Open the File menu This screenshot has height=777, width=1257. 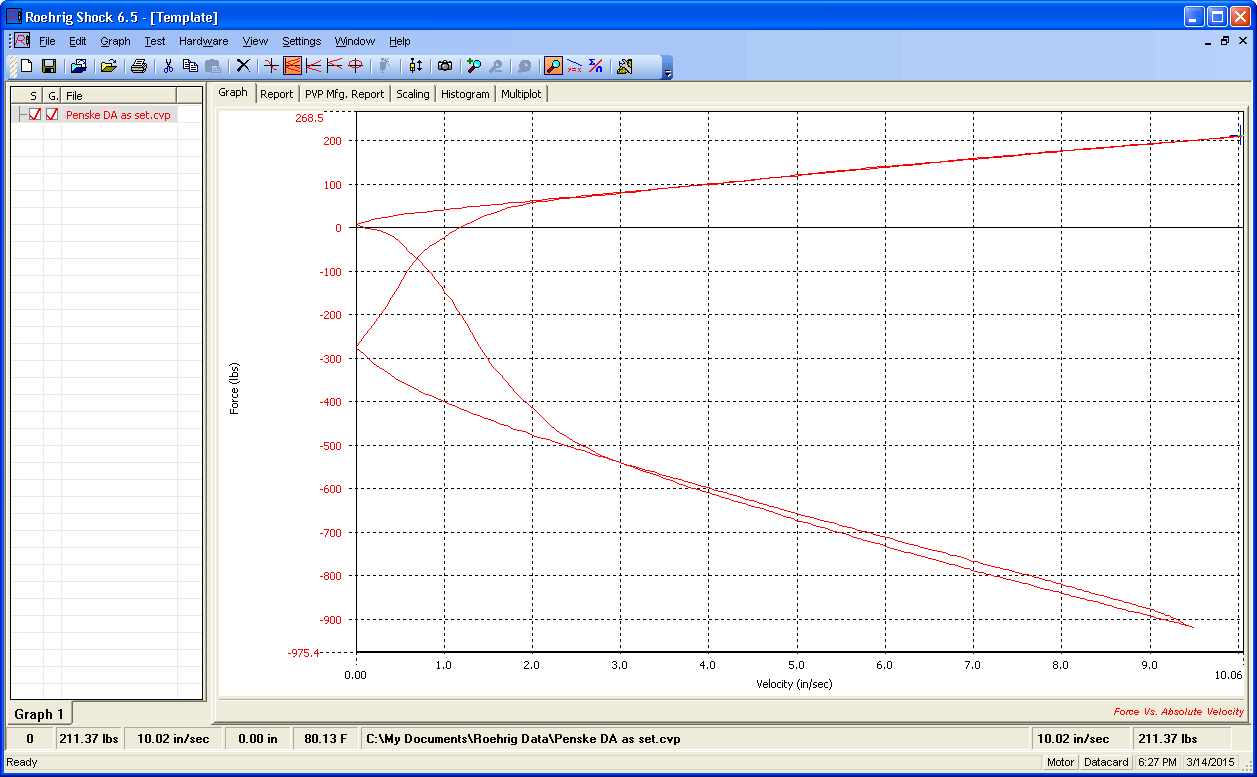47,41
